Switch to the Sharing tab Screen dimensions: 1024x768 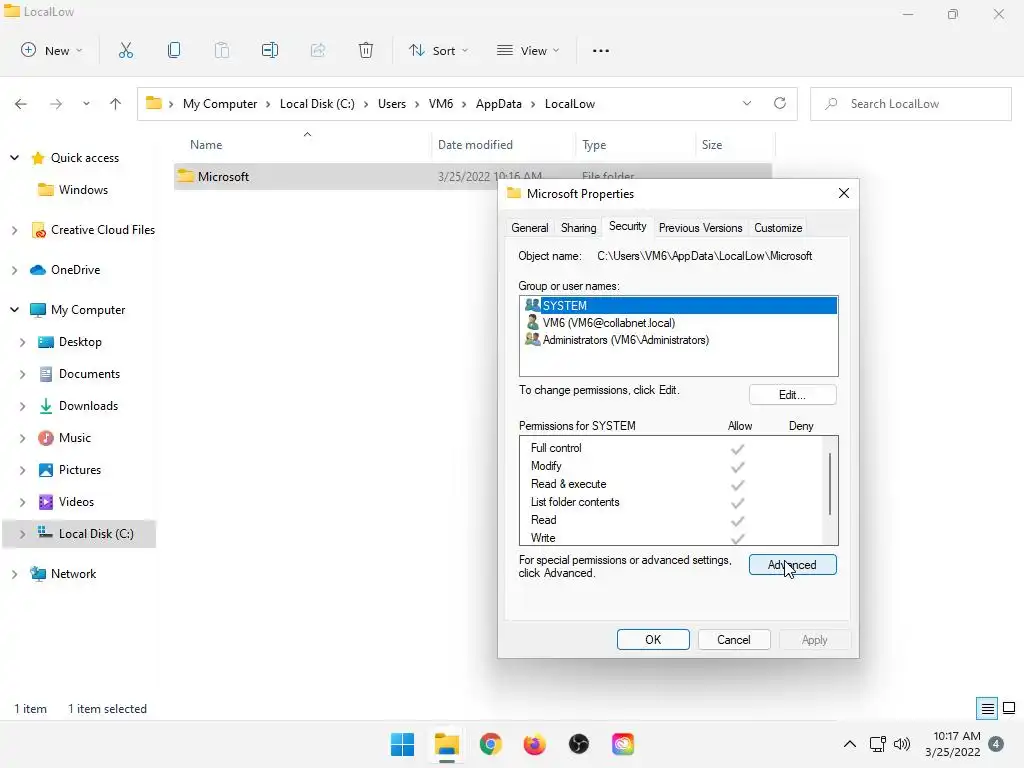coord(579,228)
